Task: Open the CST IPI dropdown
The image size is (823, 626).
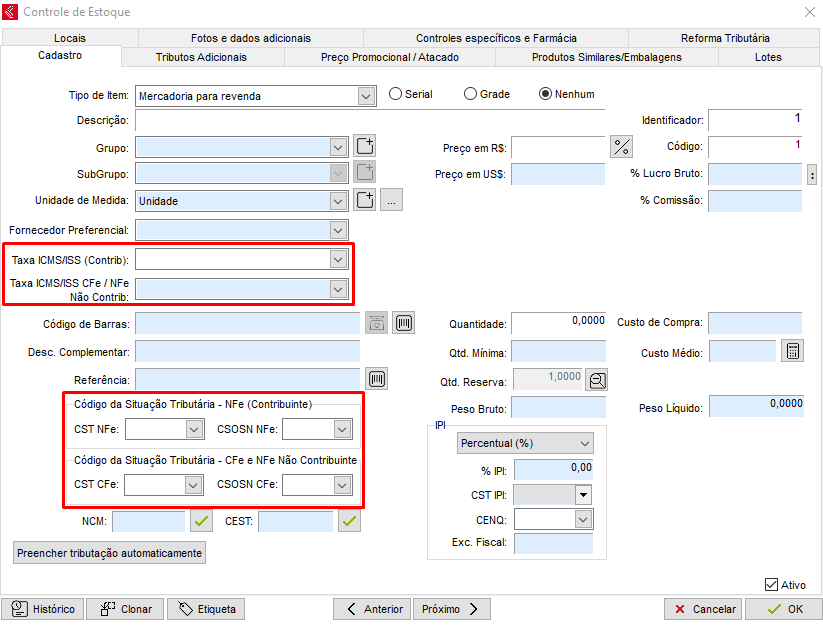Action: [583, 495]
